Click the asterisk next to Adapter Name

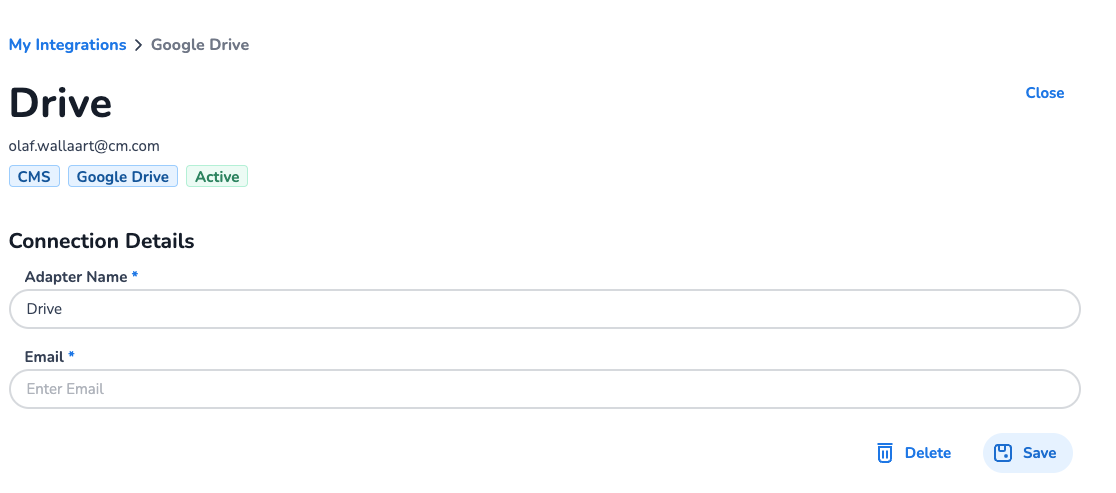[x=135, y=276]
